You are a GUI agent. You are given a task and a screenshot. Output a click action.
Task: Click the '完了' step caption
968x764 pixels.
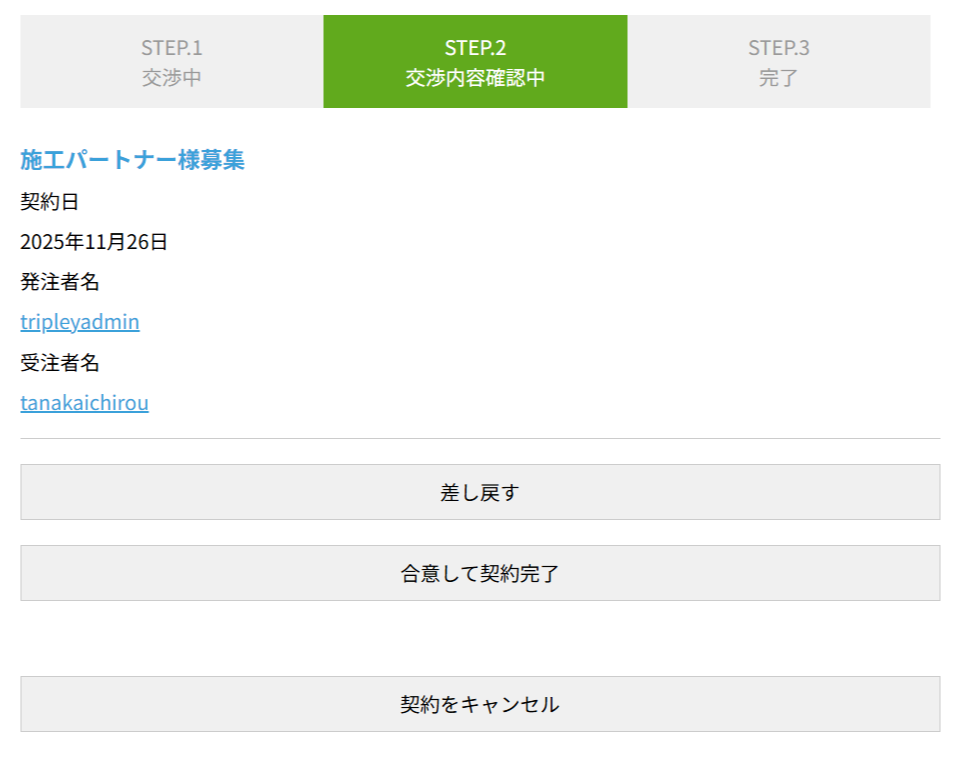point(778,77)
